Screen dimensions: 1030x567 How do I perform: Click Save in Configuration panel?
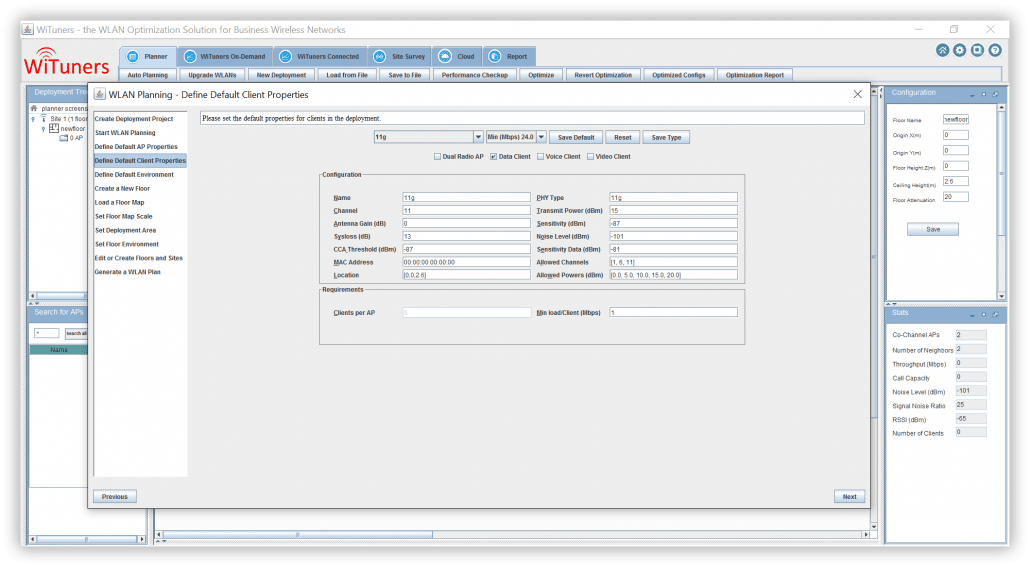click(x=933, y=229)
